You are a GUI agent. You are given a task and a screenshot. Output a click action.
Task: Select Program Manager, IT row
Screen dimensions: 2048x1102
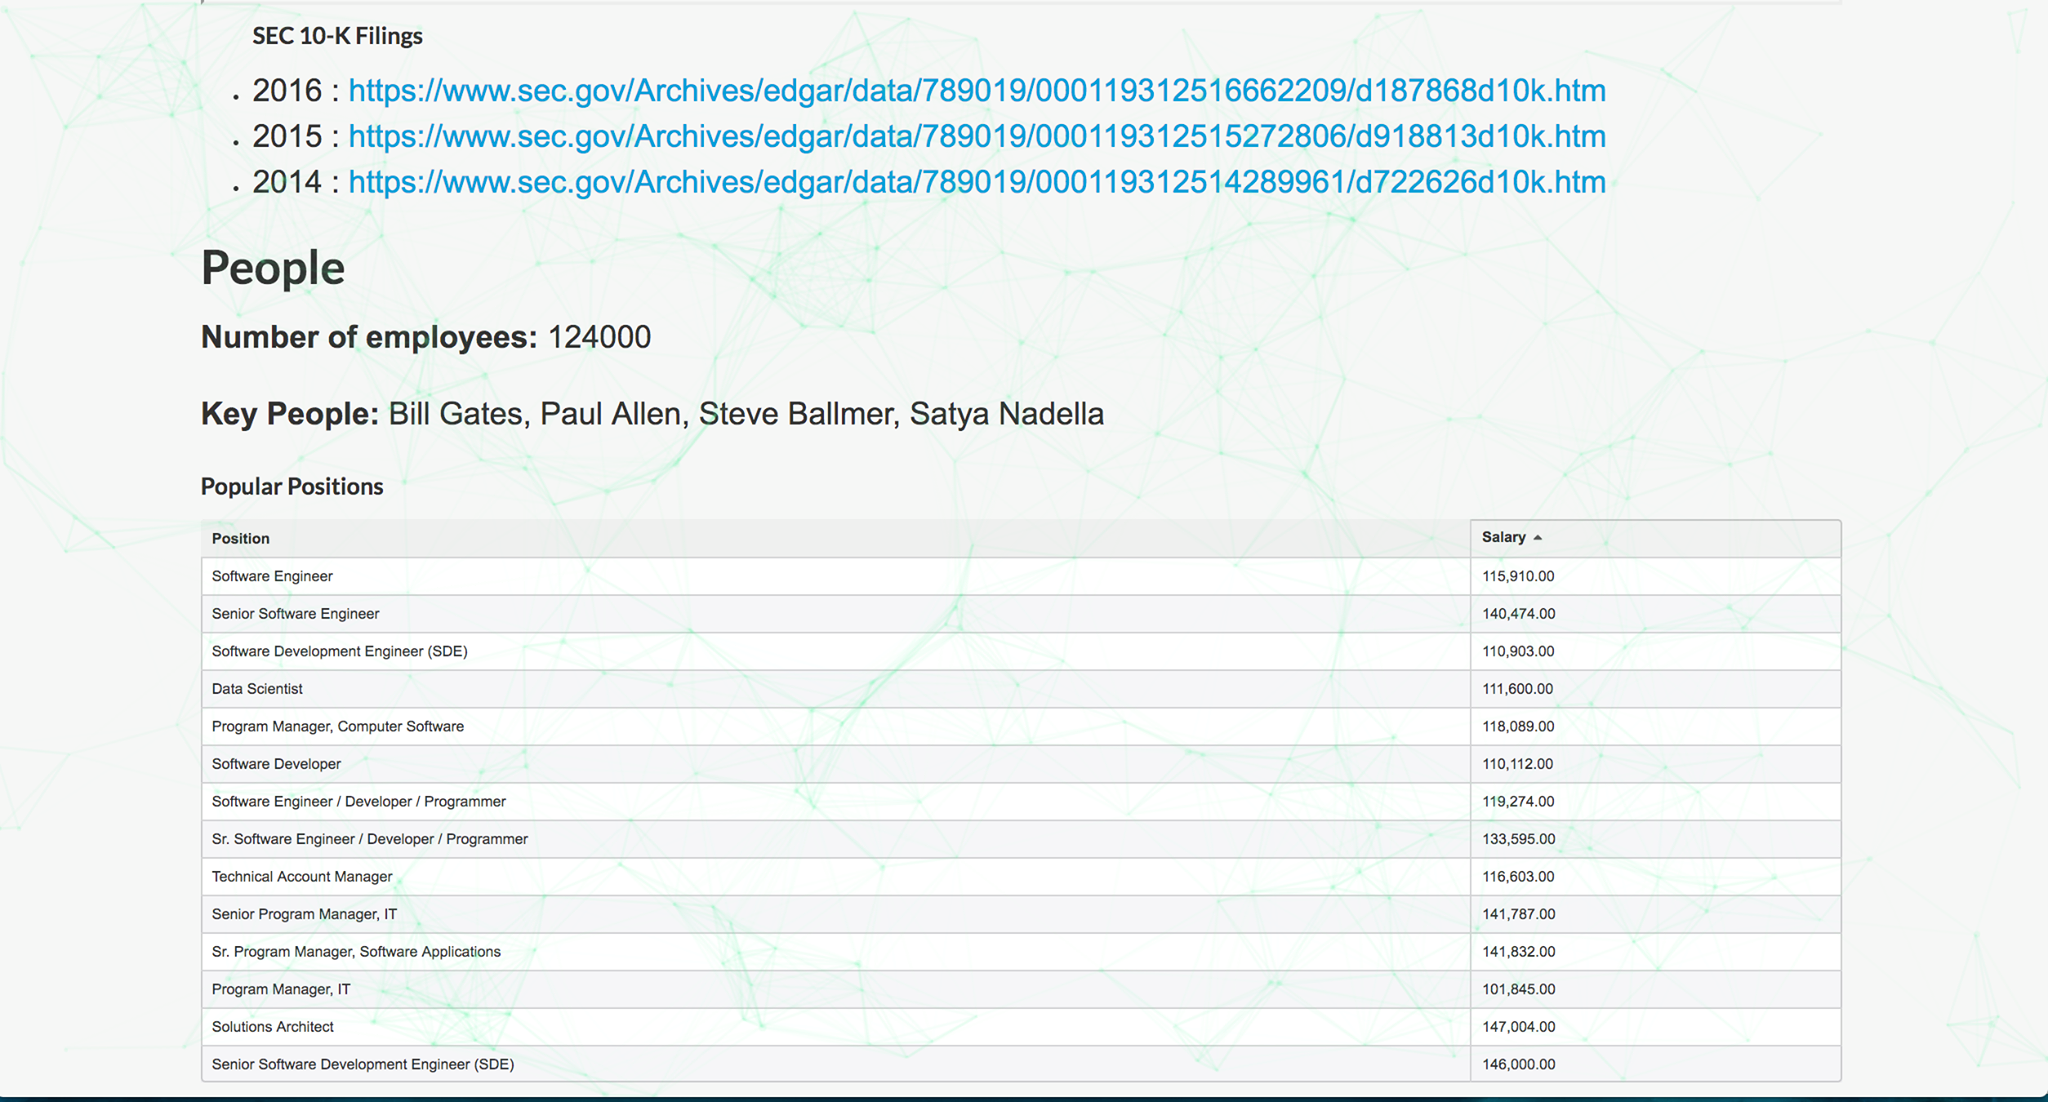click(281, 989)
